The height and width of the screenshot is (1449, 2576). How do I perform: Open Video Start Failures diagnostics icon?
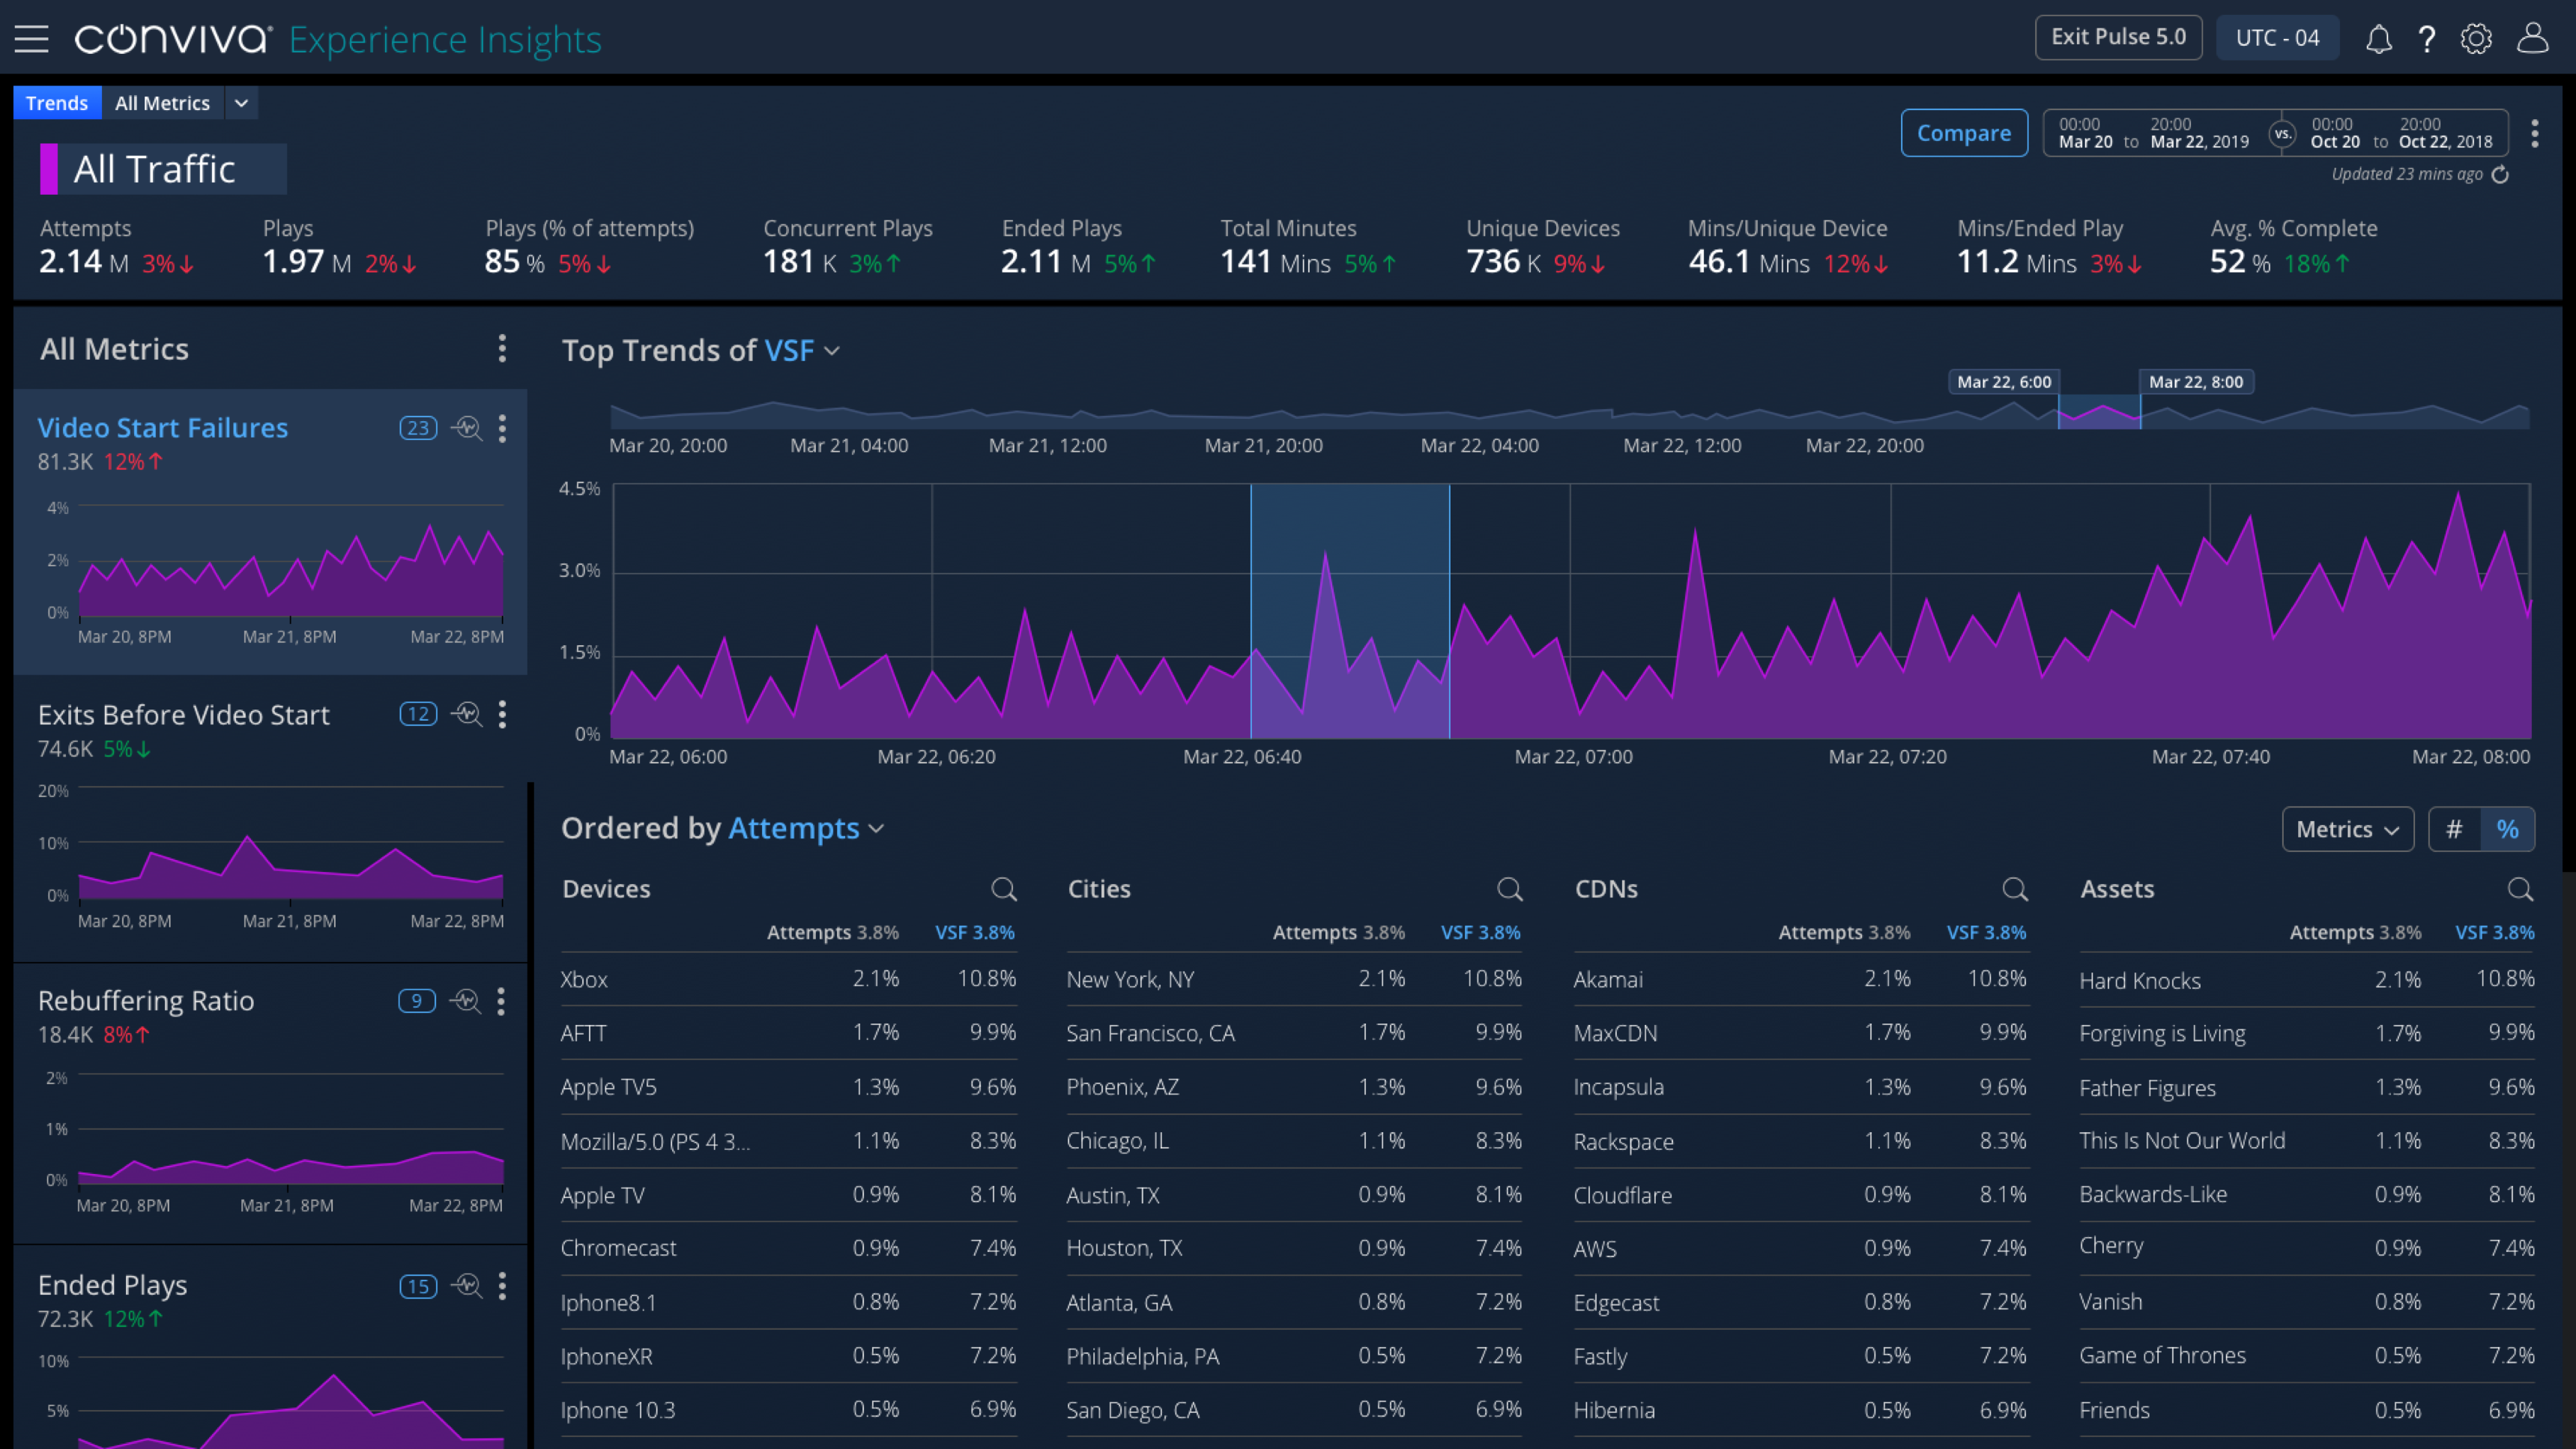pos(466,428)
